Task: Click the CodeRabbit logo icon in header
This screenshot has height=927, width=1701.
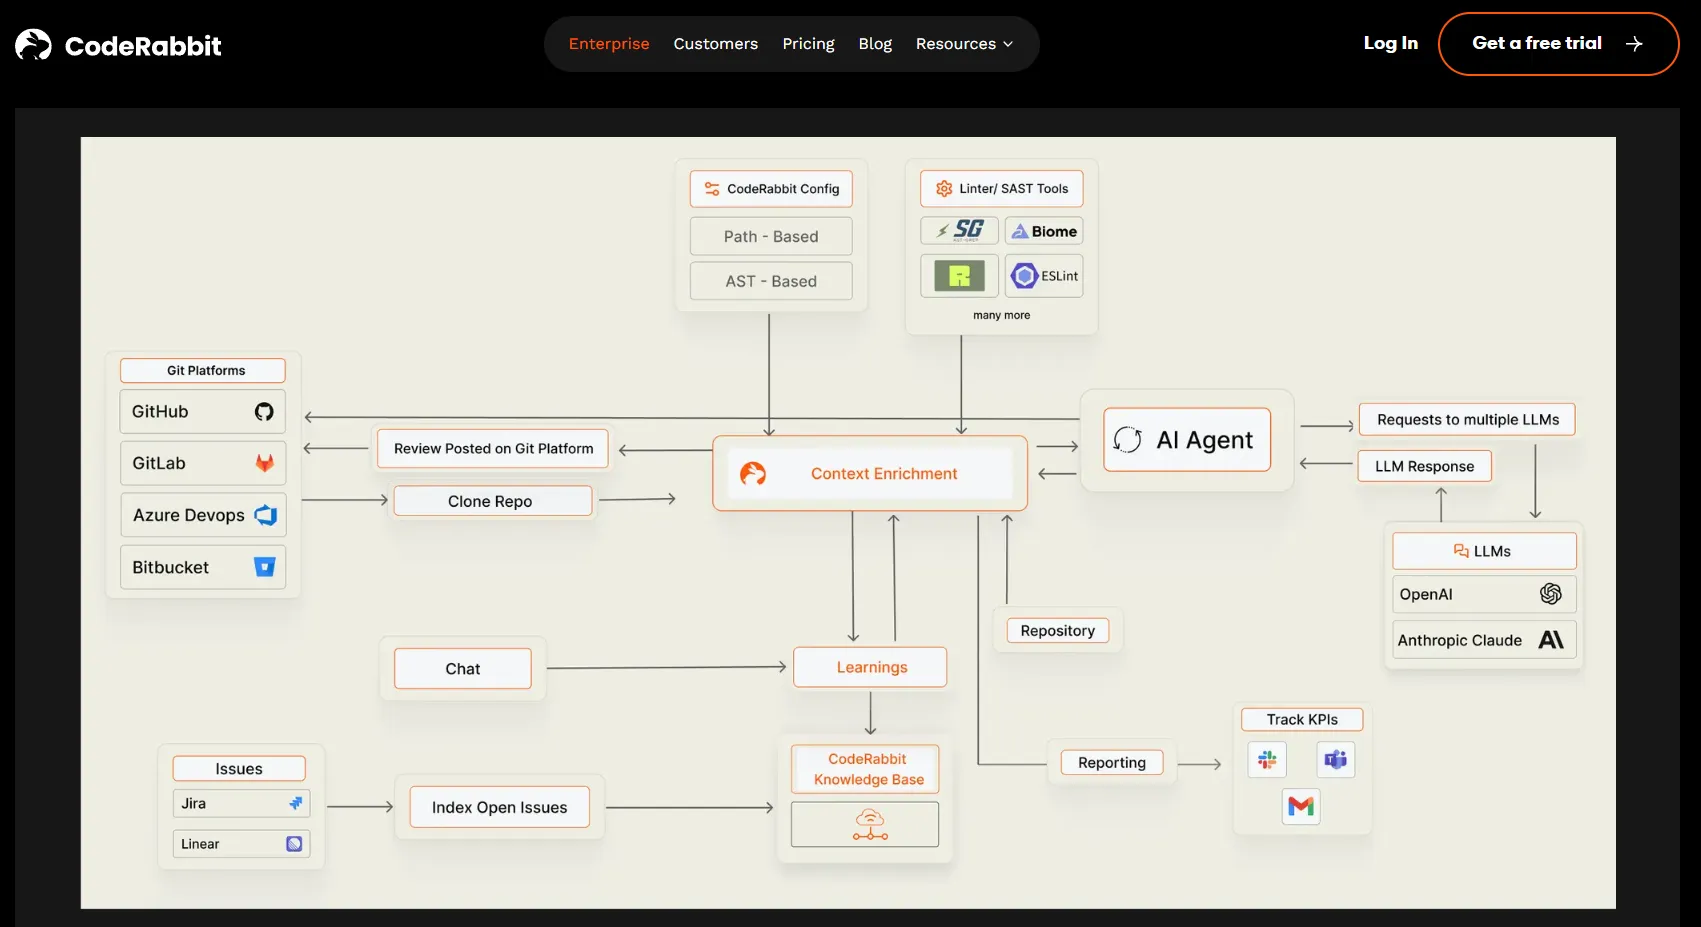Action: point(33,45)
